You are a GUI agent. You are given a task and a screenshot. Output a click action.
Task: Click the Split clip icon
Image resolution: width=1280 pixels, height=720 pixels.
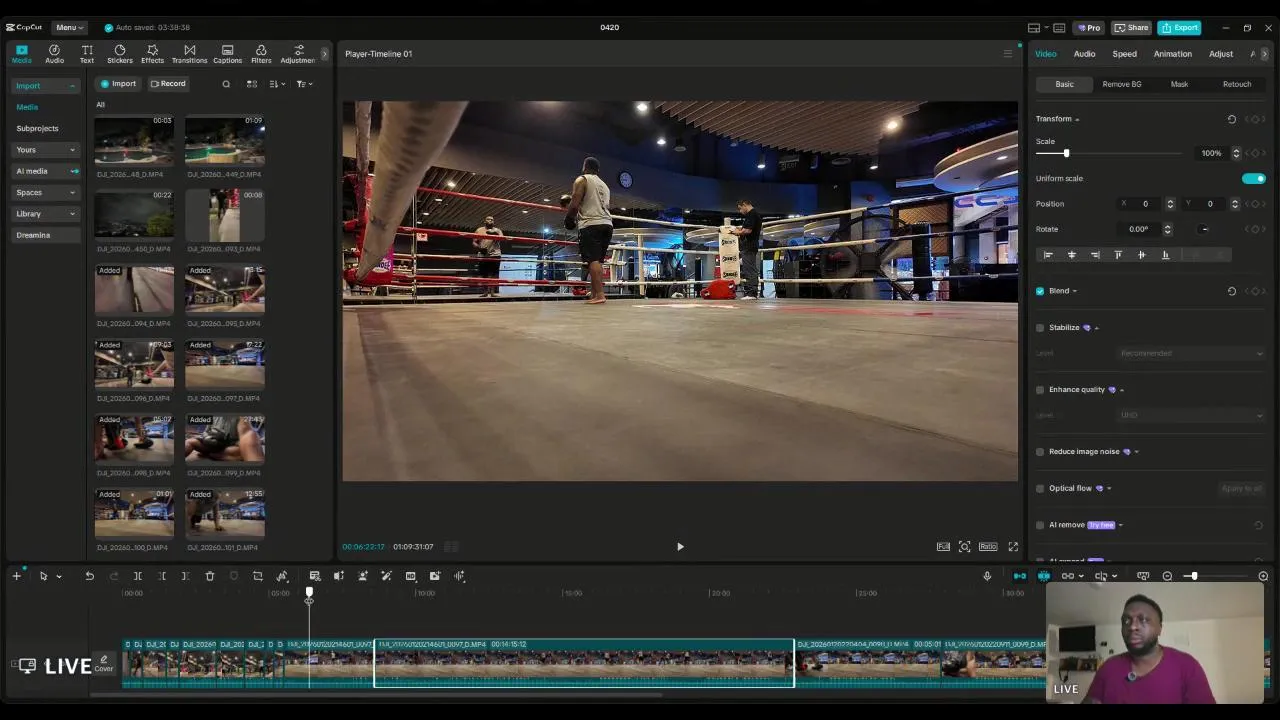coord(138,576)
